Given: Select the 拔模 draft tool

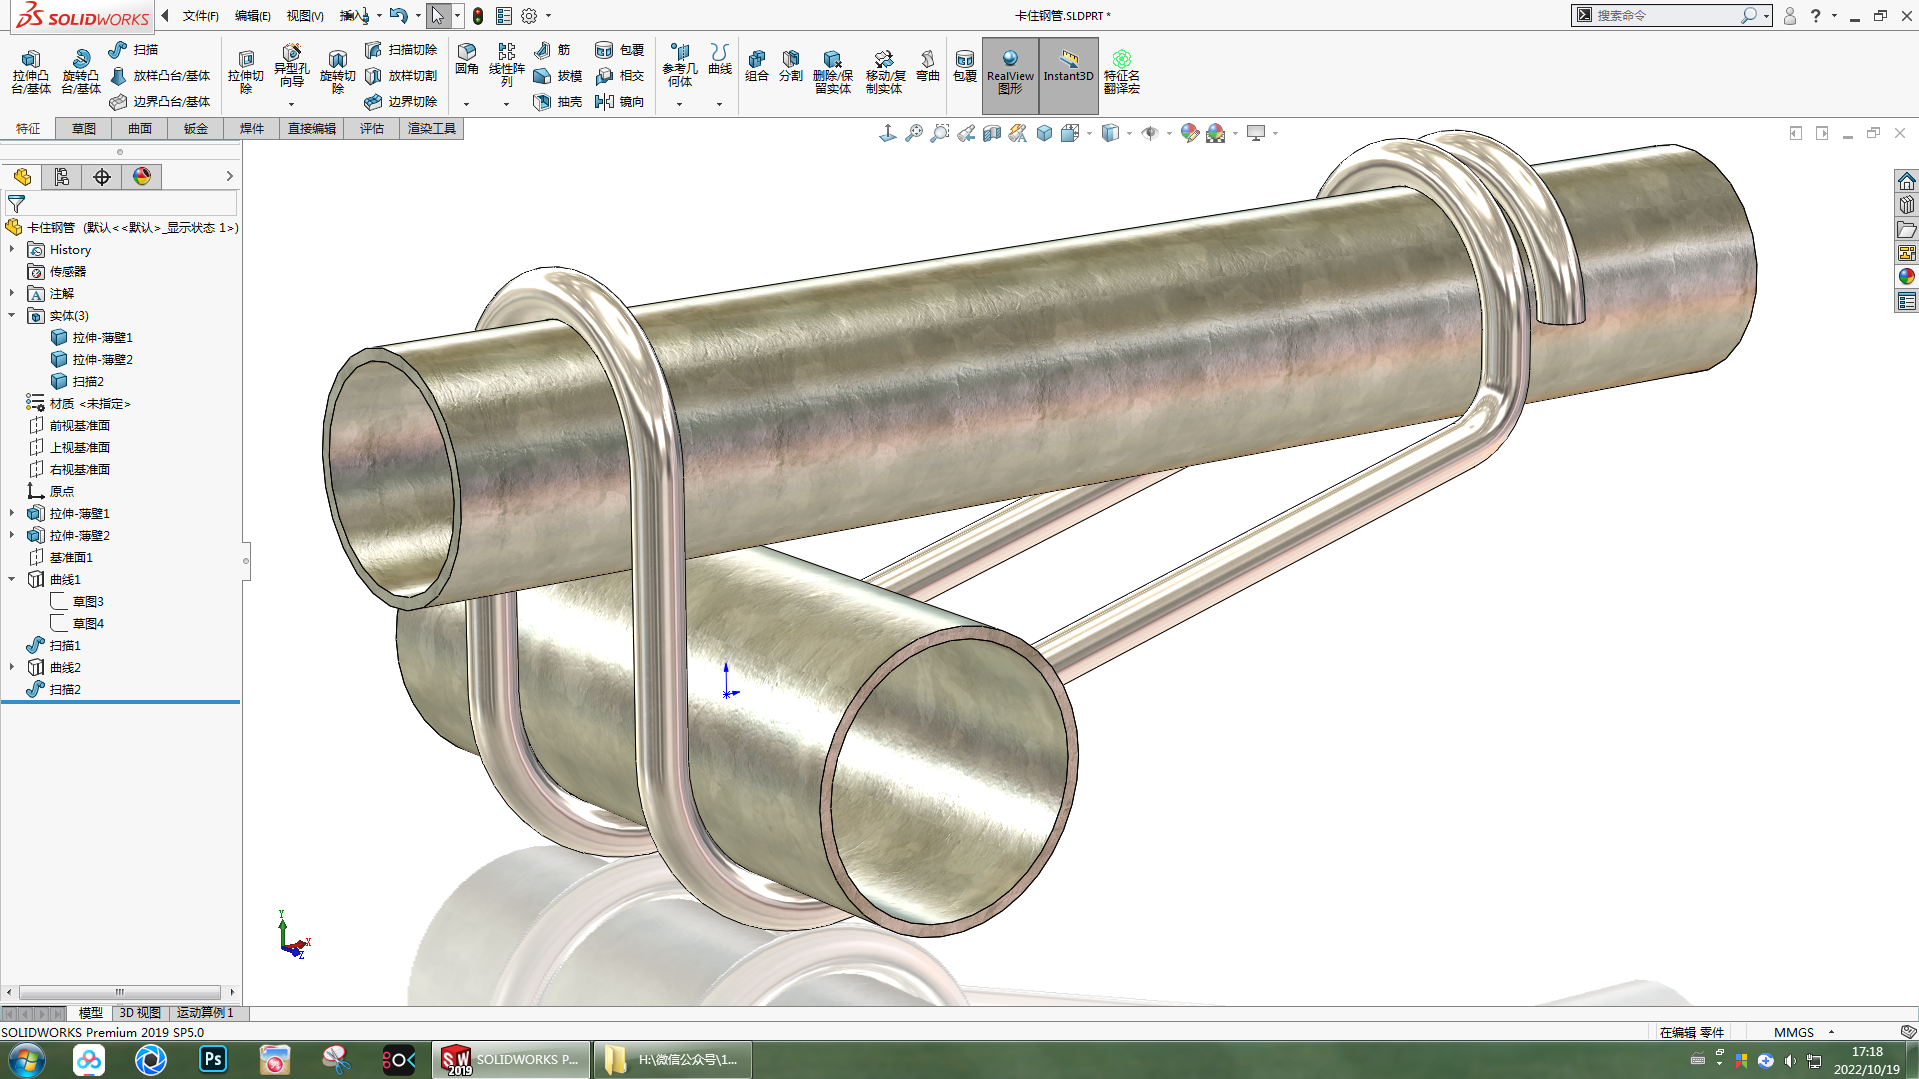Looking at the screenshot, I should (558, 76).
